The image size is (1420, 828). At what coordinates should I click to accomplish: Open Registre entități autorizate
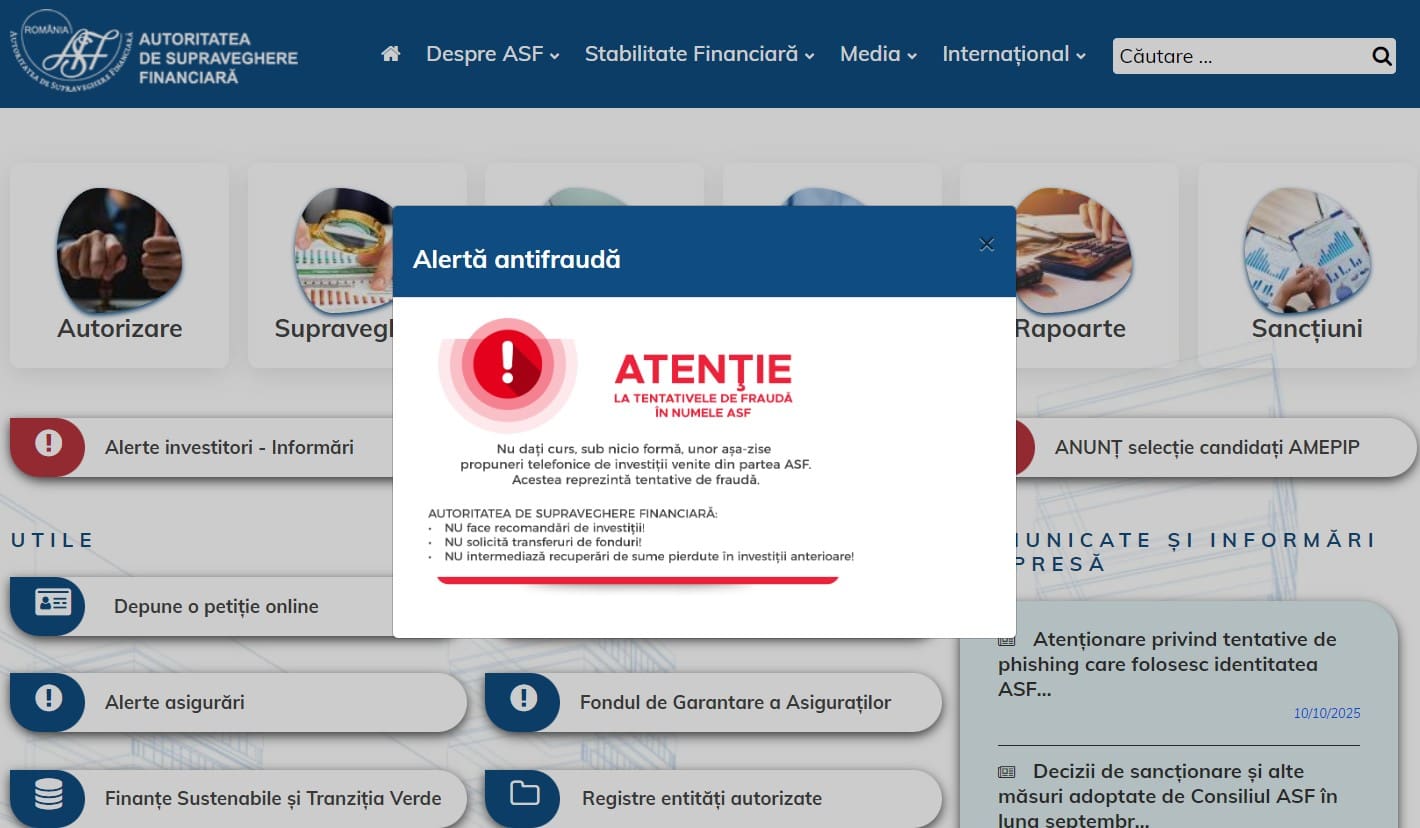702,798
